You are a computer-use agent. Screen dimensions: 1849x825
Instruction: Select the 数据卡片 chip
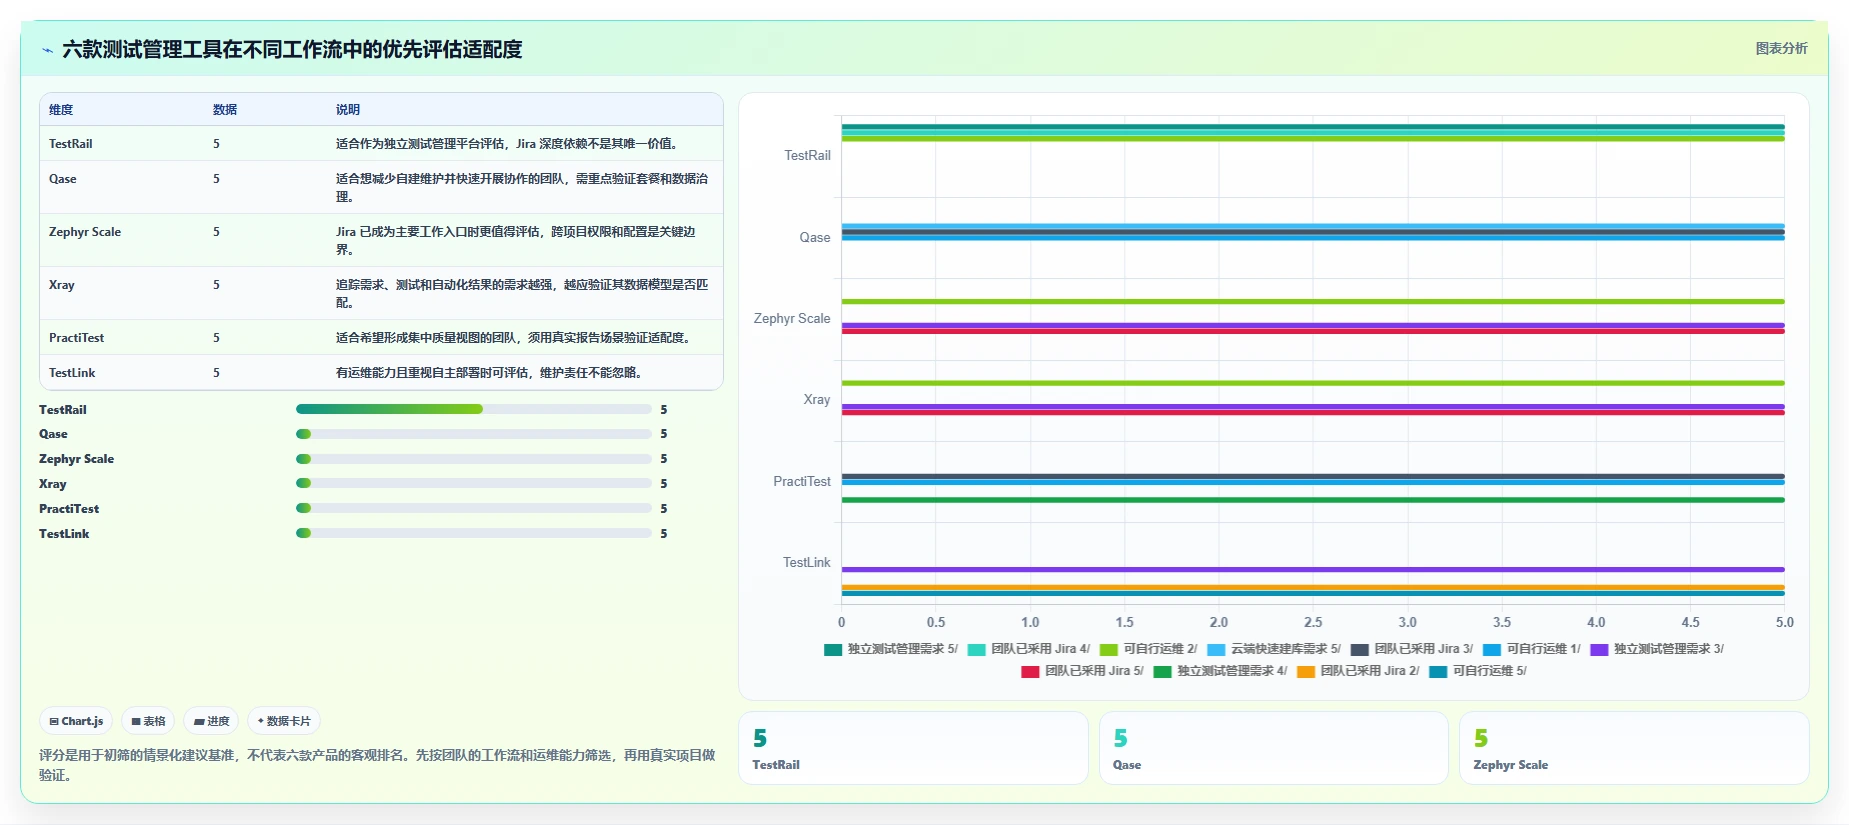[284, 721]
